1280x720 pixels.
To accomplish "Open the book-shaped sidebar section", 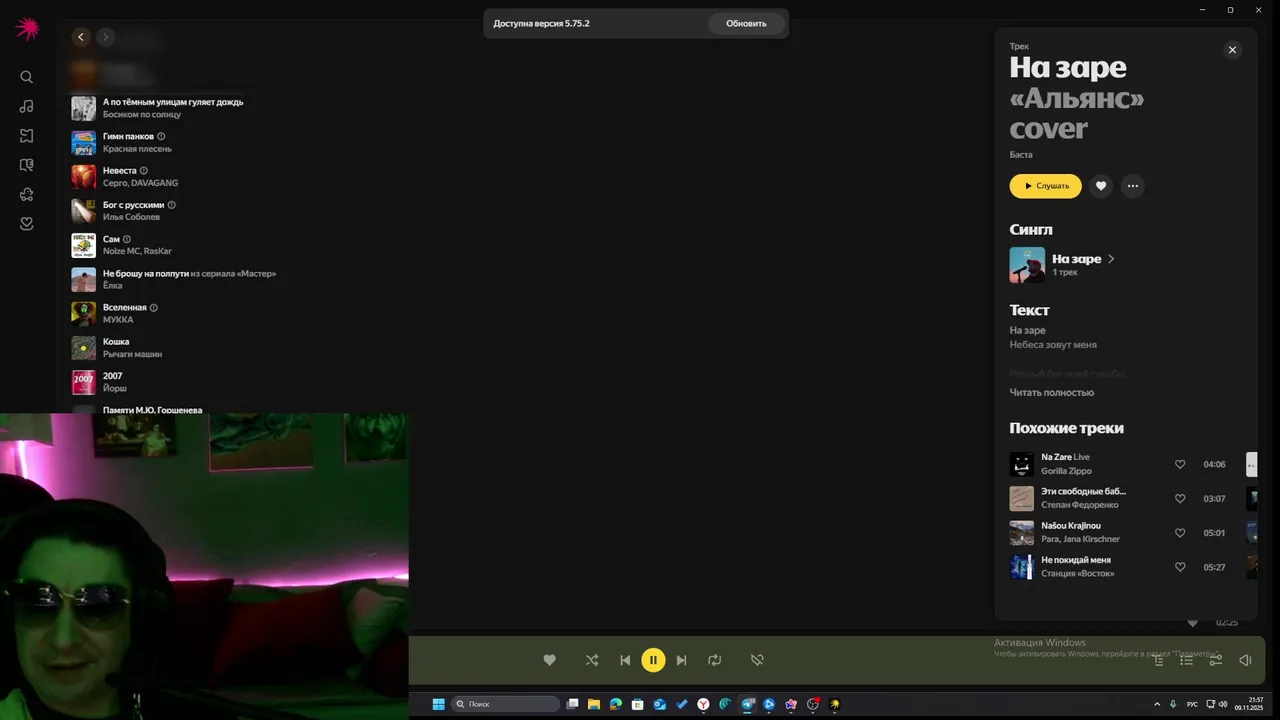I will 27,165.
